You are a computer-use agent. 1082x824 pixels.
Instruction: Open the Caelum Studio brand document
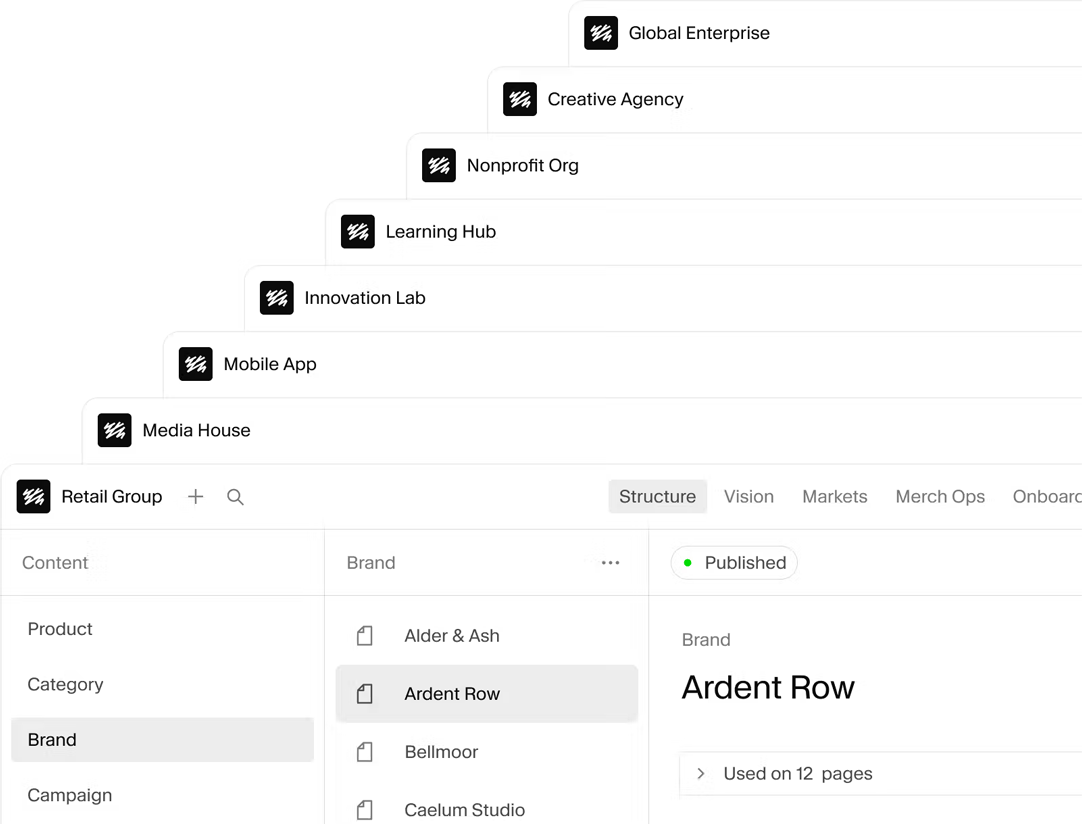(x=486, y=810)
